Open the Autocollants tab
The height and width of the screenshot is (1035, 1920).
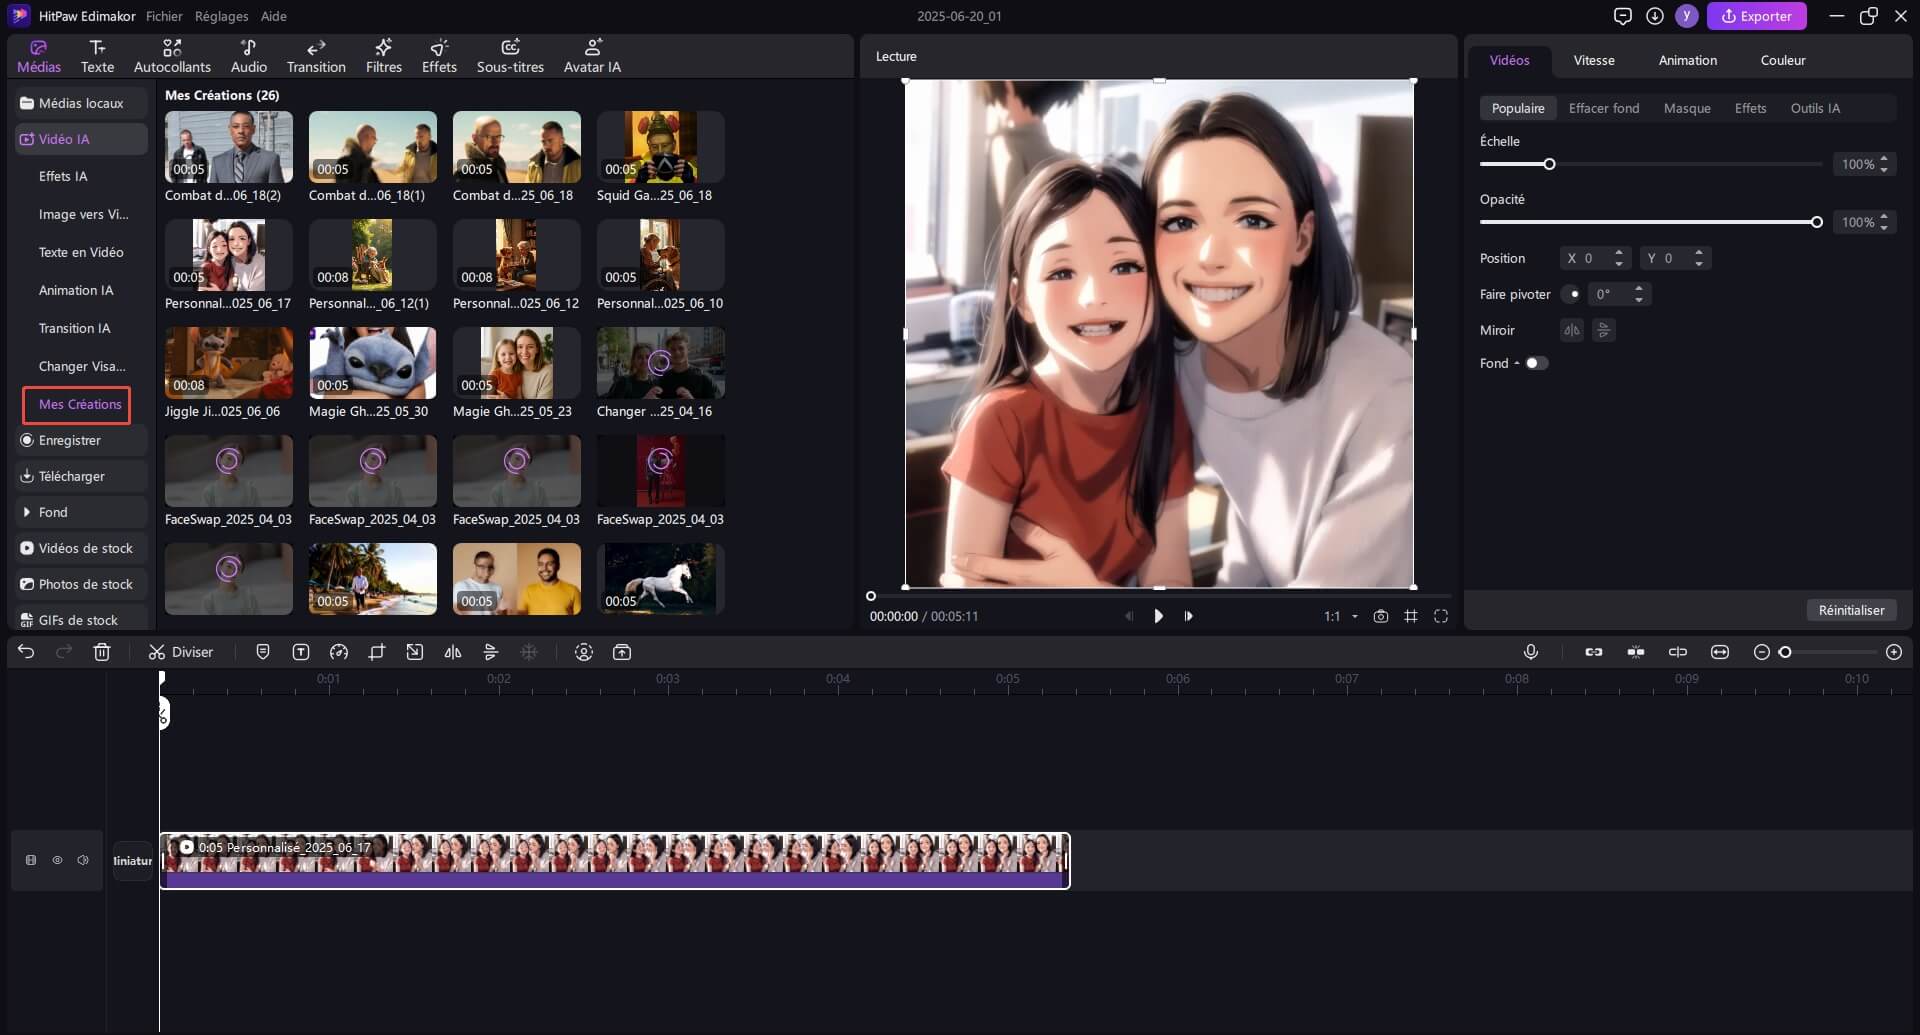(172, 56)
